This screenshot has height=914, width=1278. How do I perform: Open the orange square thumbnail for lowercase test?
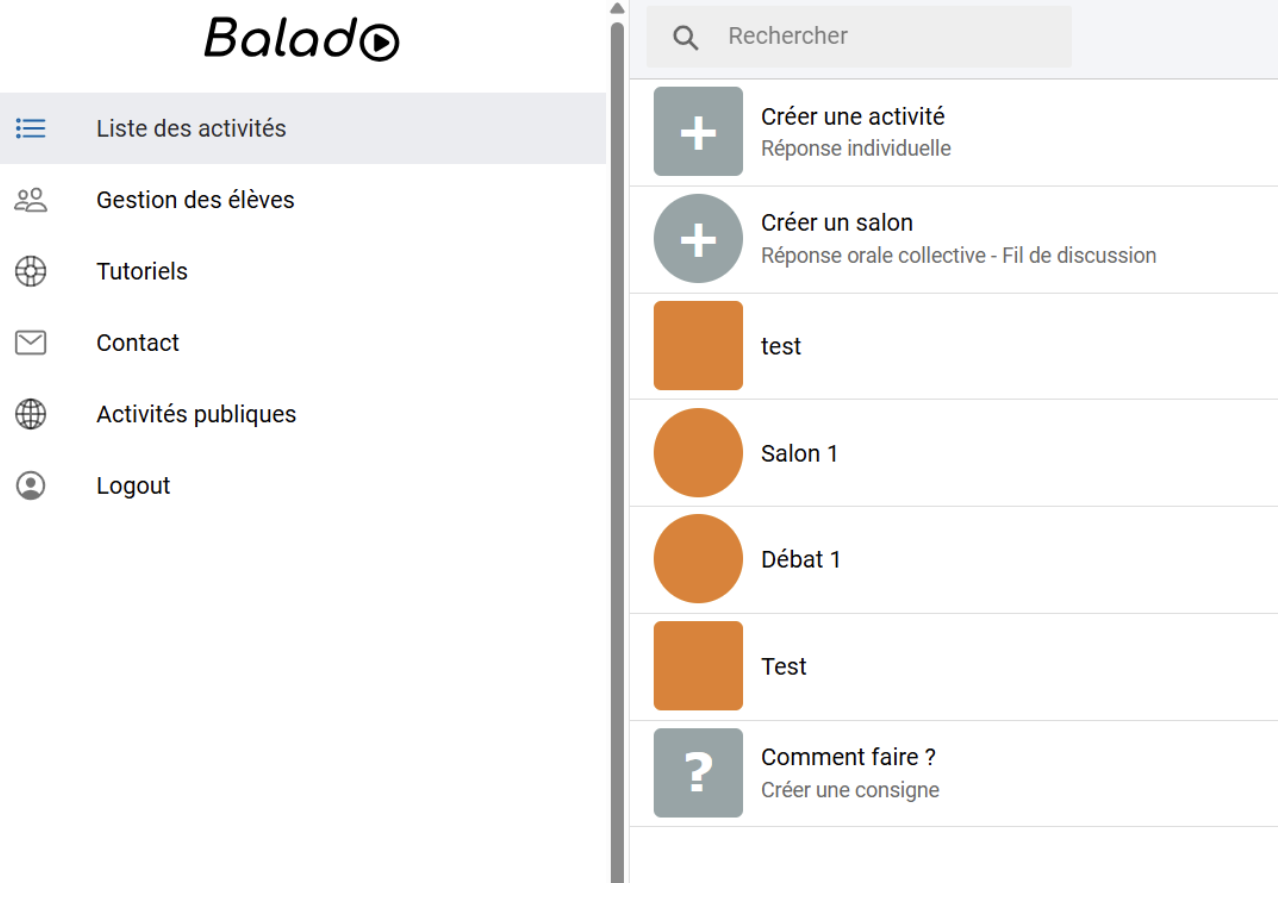coord(698,346)
